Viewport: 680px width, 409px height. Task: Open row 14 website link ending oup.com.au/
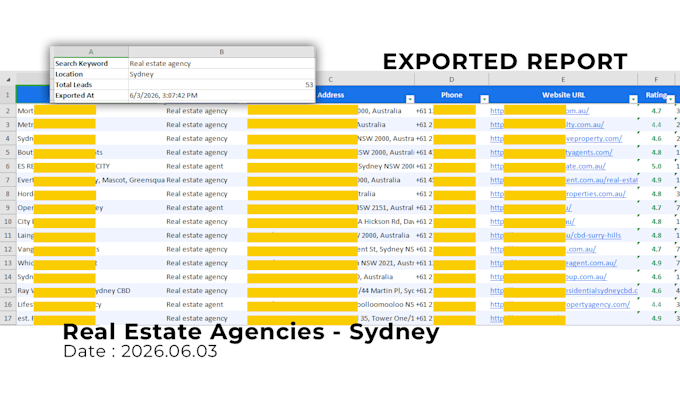tap(586, 277)
